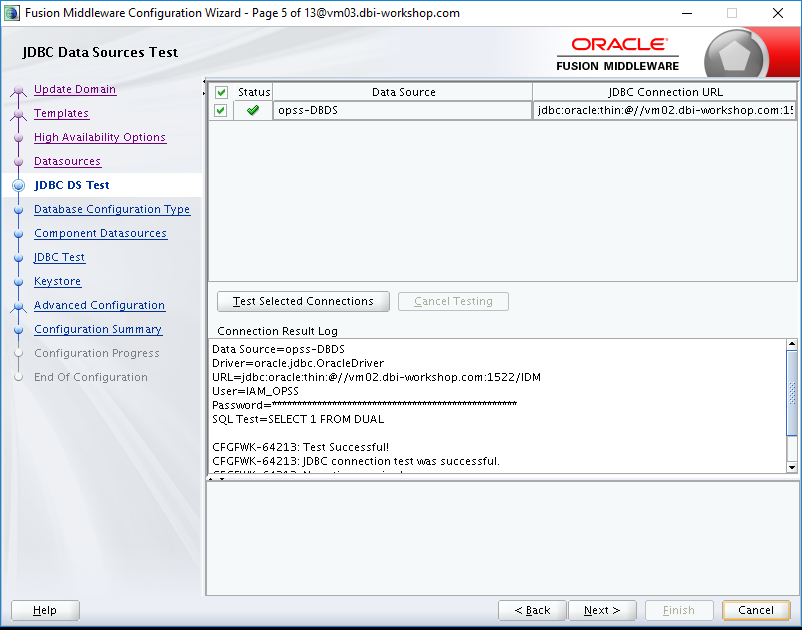The height and width of the screenshot is (630, 802).
Task: Uncheck the opss-DBDS data source checkbox
Action: [220, 110]
